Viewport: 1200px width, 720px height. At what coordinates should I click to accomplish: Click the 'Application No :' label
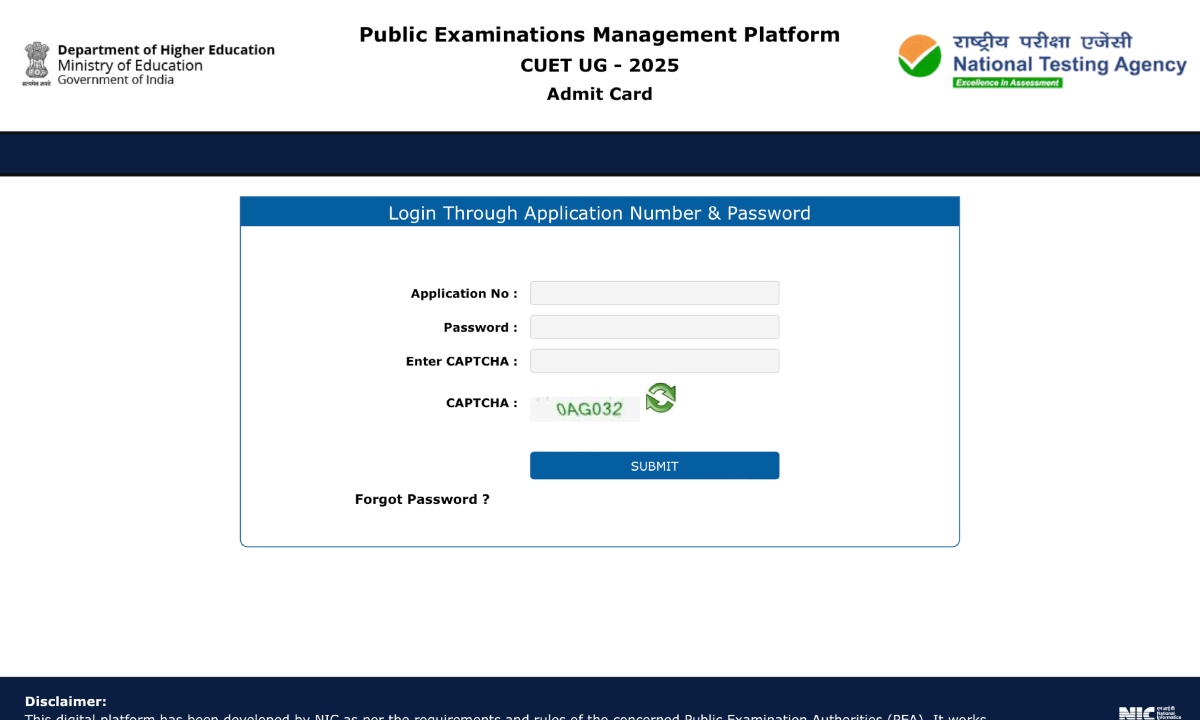[x=464, y=293]
